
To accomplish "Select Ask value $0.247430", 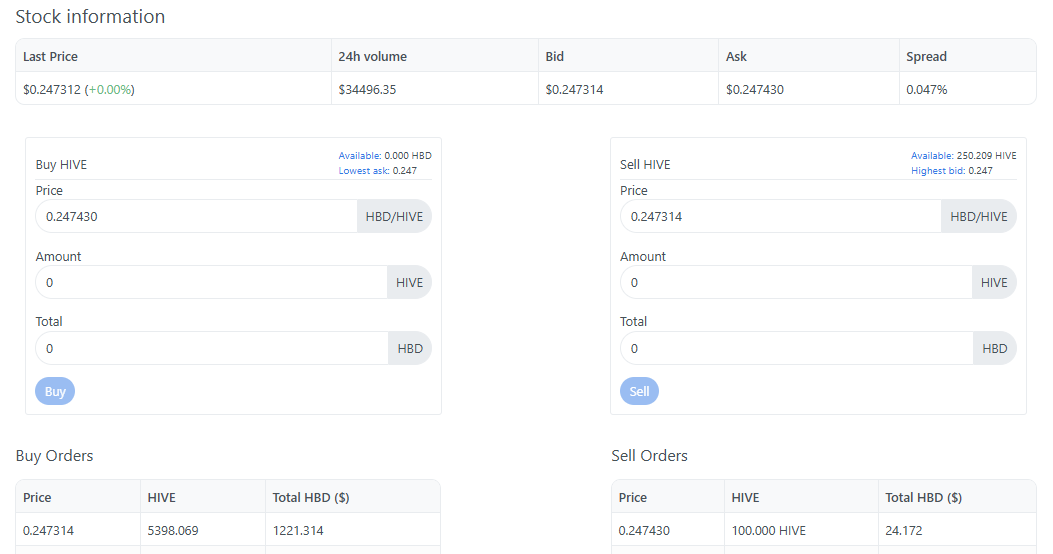I will coord(755,89).
